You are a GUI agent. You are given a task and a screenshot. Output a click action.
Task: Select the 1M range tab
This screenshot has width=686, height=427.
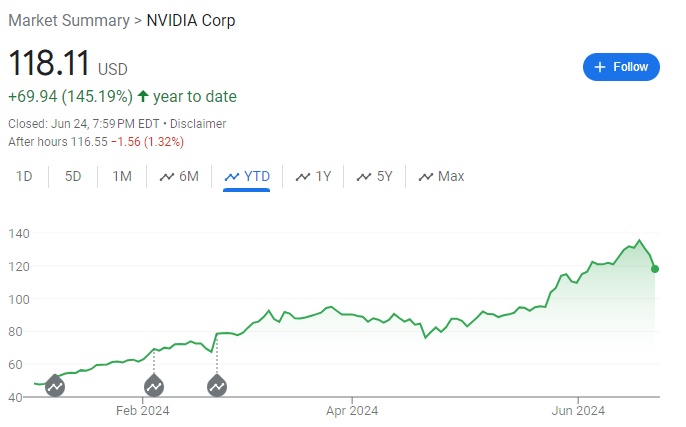click(122, 177)
